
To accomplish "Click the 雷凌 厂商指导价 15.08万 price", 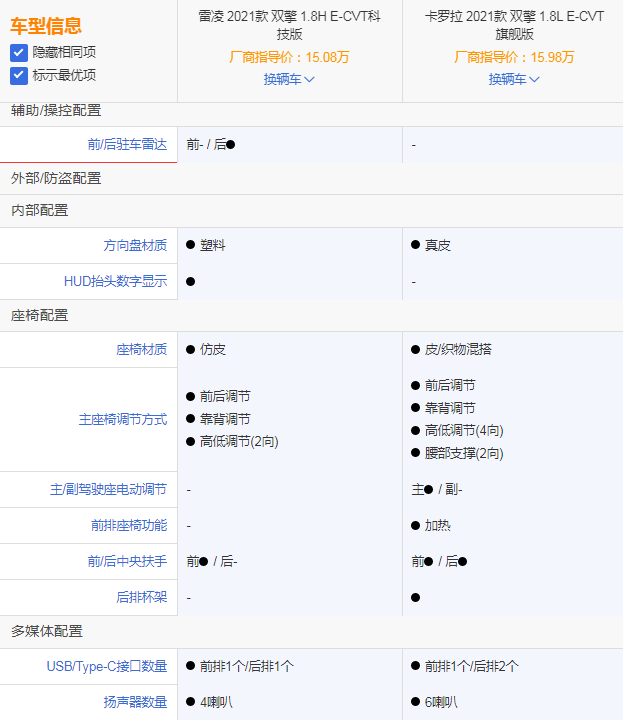I will tap(289, 57).
